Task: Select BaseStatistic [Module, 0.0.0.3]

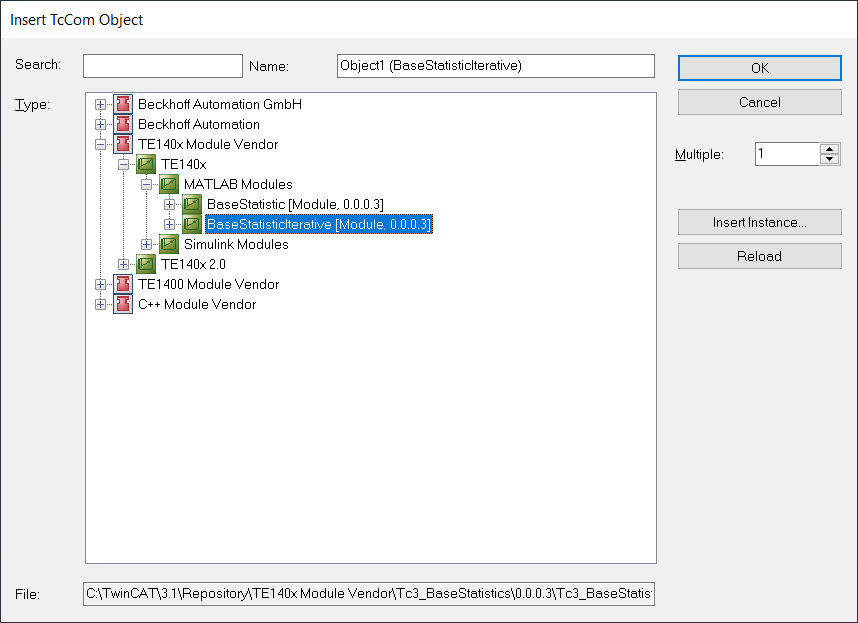Action: pyautogui.click(x=295, y=205)
